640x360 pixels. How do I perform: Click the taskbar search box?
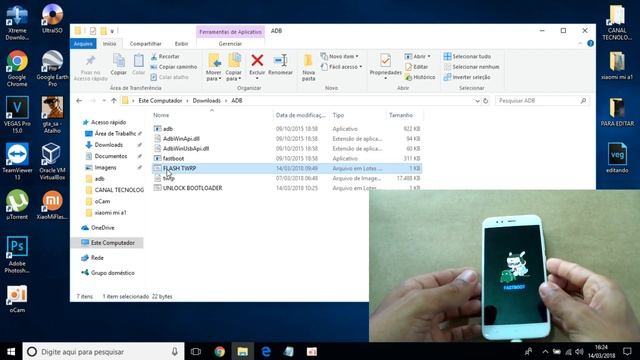click(x=103, y=351)
